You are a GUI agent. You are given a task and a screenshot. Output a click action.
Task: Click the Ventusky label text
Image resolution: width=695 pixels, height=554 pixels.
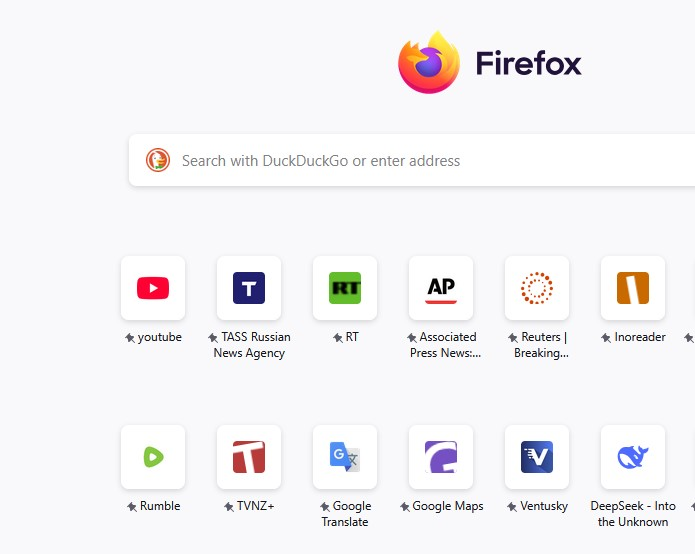[x=544, y=506]
